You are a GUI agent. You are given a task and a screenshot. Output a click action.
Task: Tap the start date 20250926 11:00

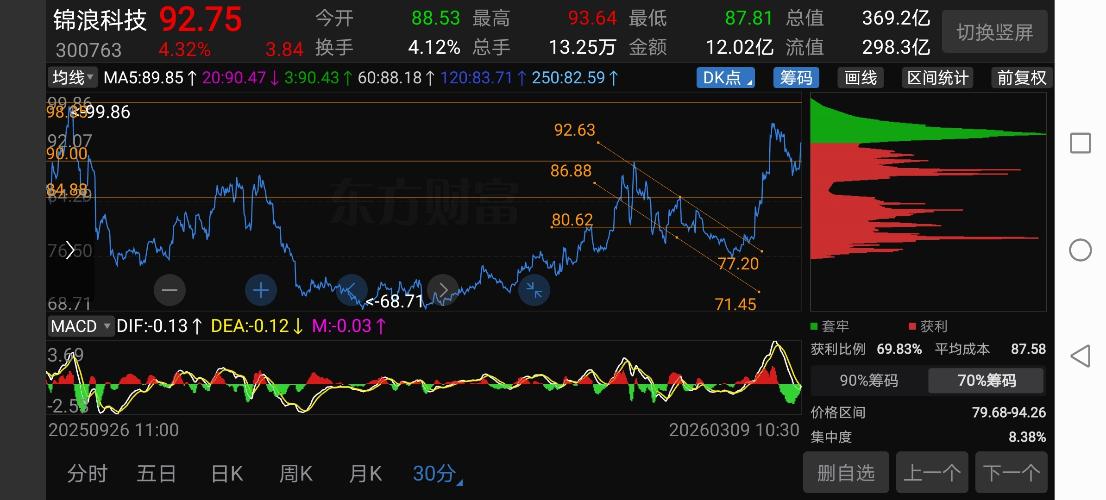(113, 429)
